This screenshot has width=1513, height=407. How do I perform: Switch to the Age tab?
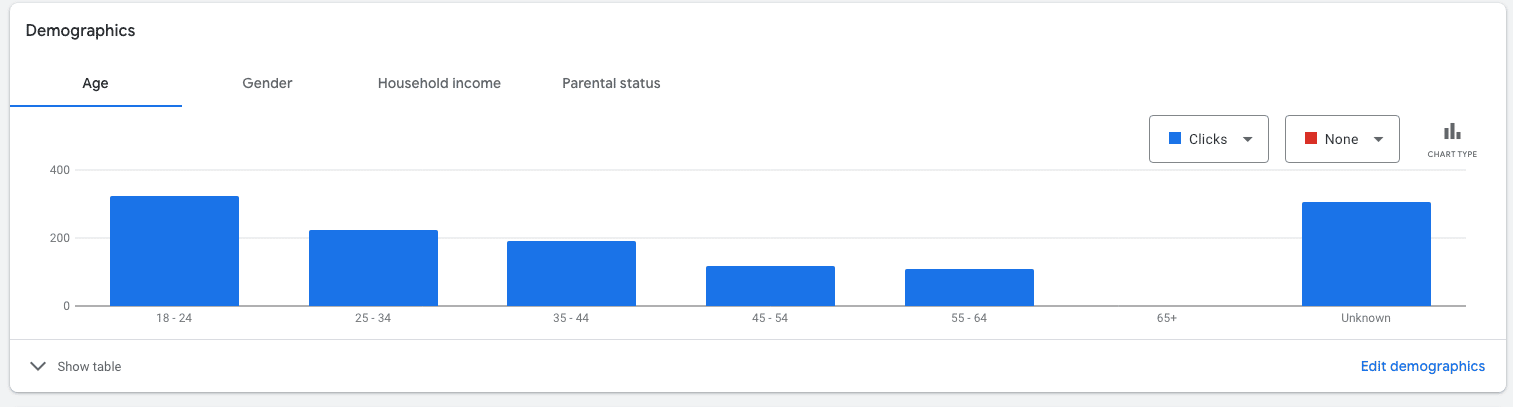[96, 84]
